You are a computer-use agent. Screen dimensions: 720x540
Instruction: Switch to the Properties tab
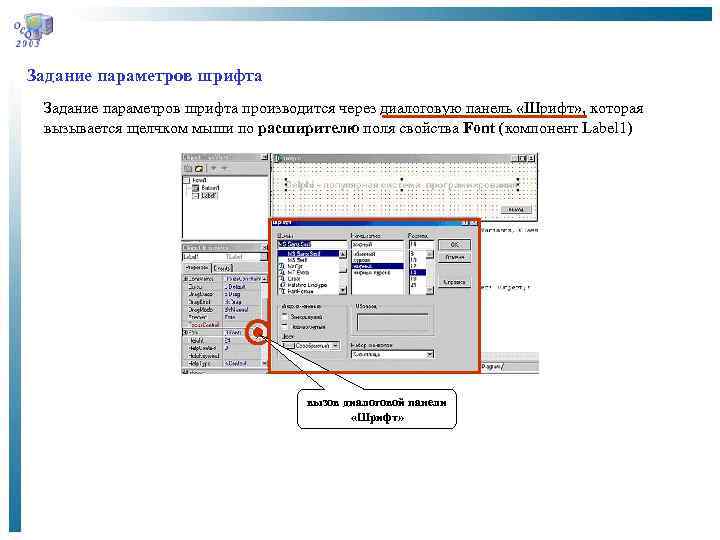[197, 268]
